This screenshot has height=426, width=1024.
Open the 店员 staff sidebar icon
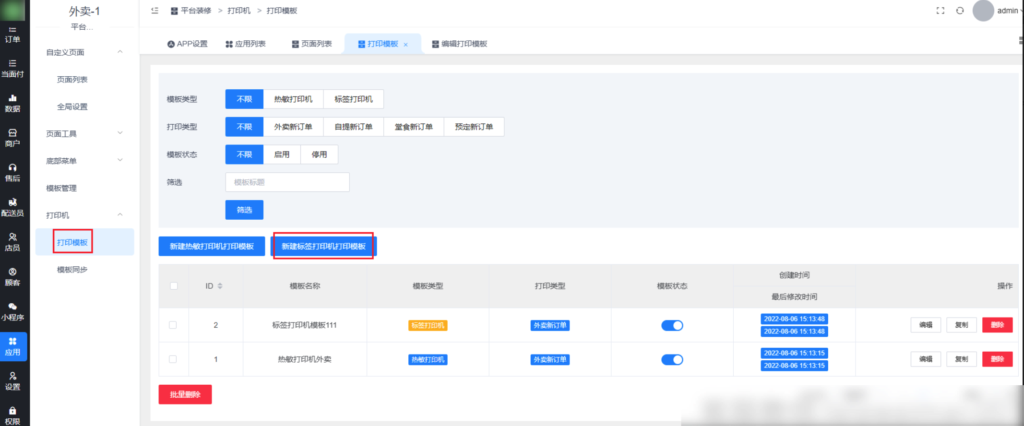tap(13, 242)
